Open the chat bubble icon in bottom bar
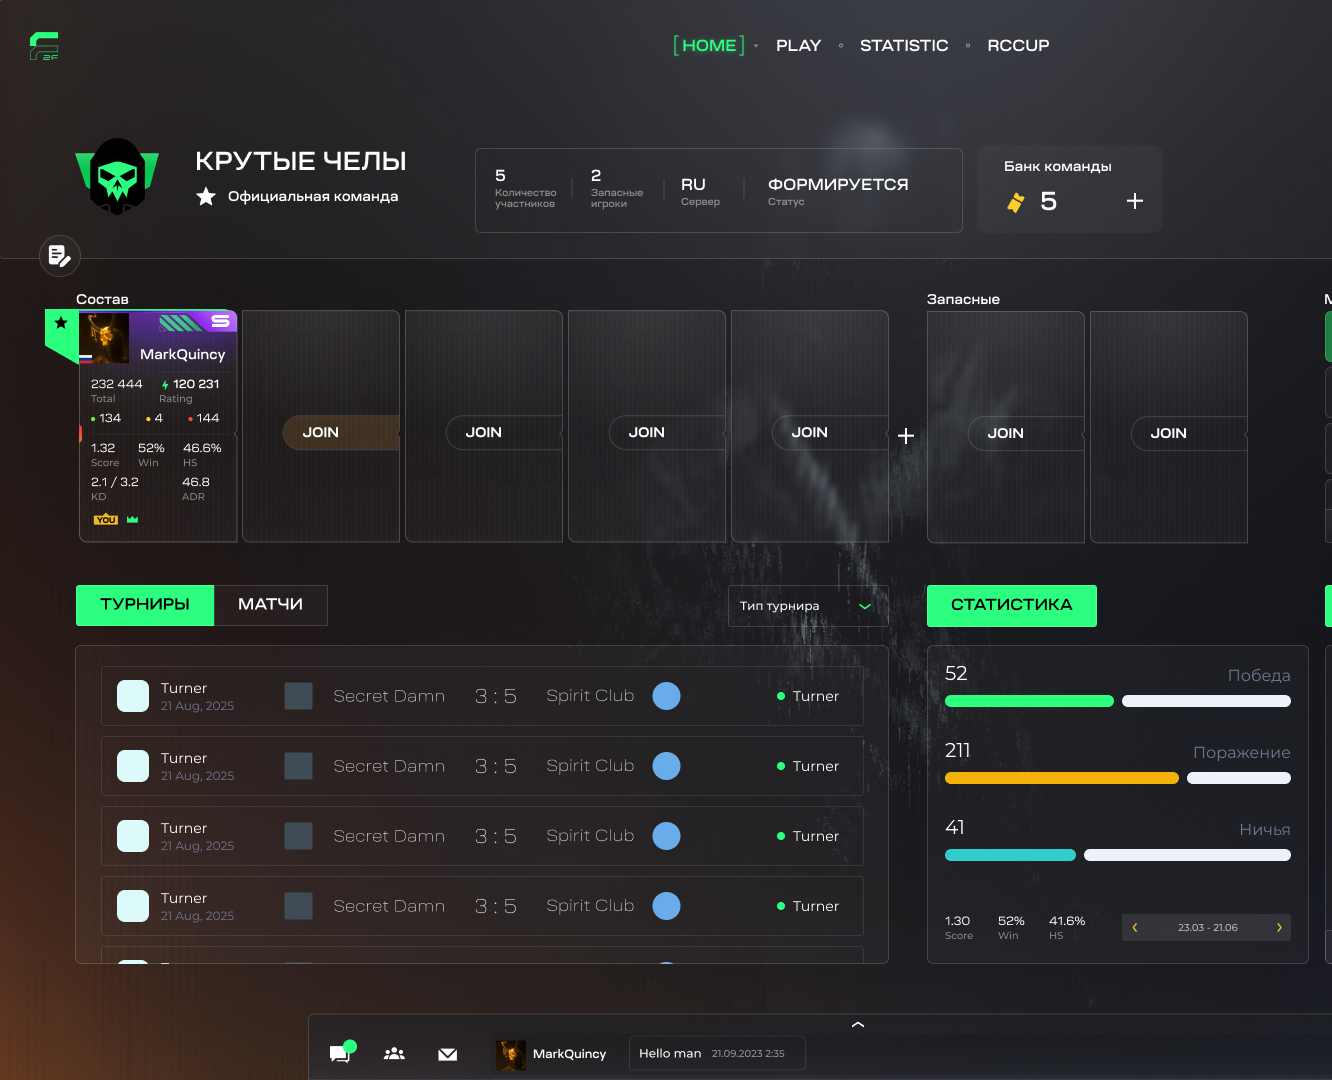Viewport: 1332px width, 1080px height. pos(341,1053)
